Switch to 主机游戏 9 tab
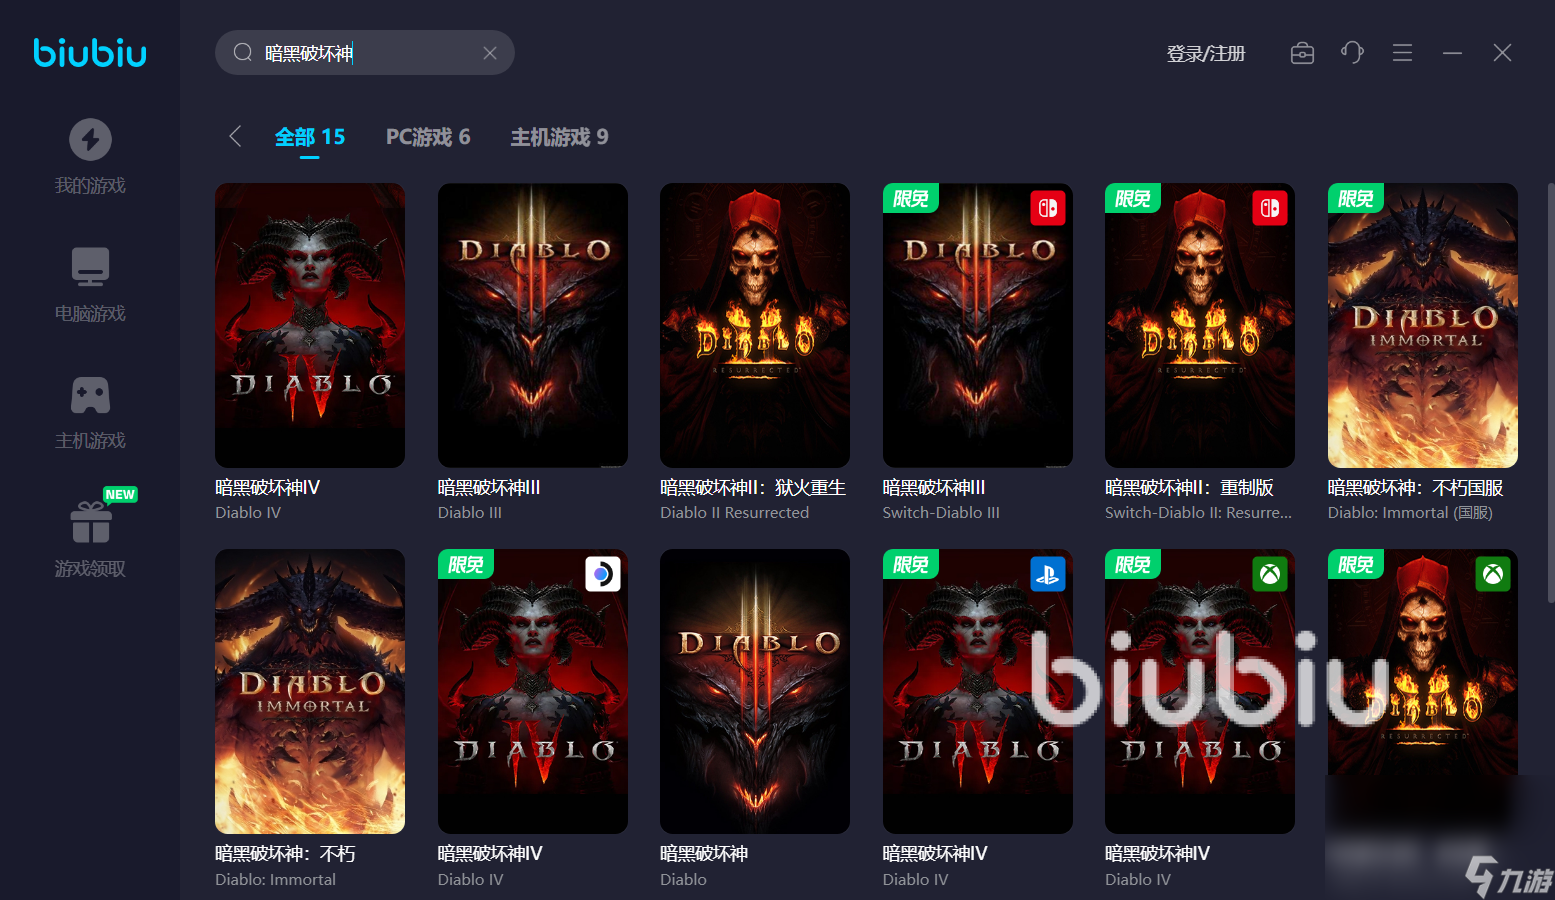This screenshot has width=1555, height=900. [559, 137]
